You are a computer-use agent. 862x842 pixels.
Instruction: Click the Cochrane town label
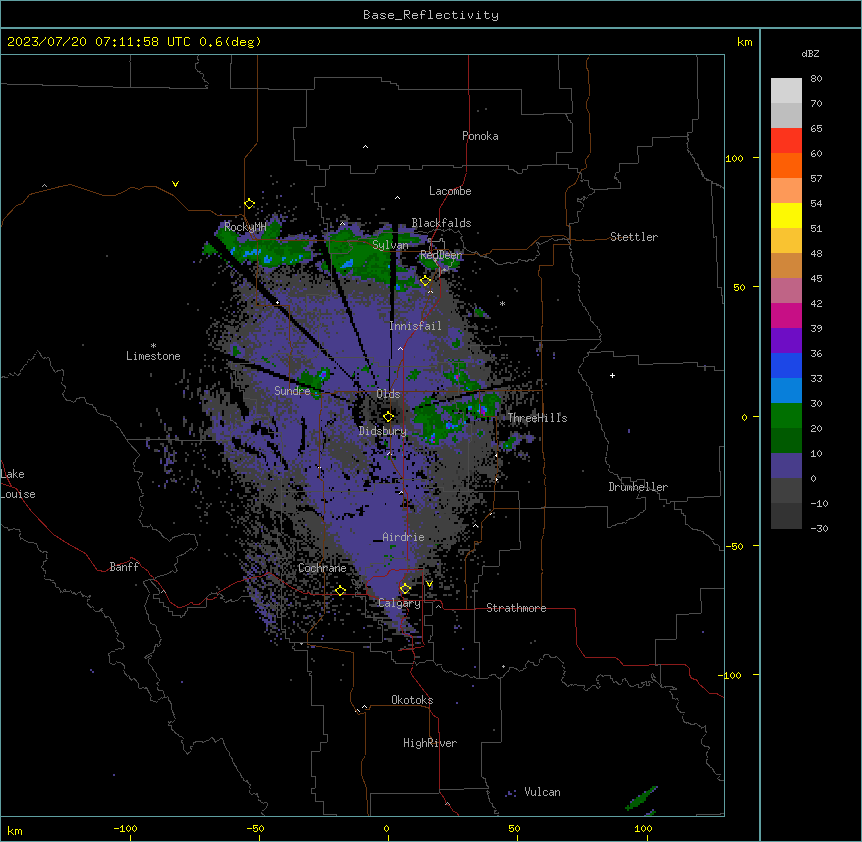click(x=322, y=568)
